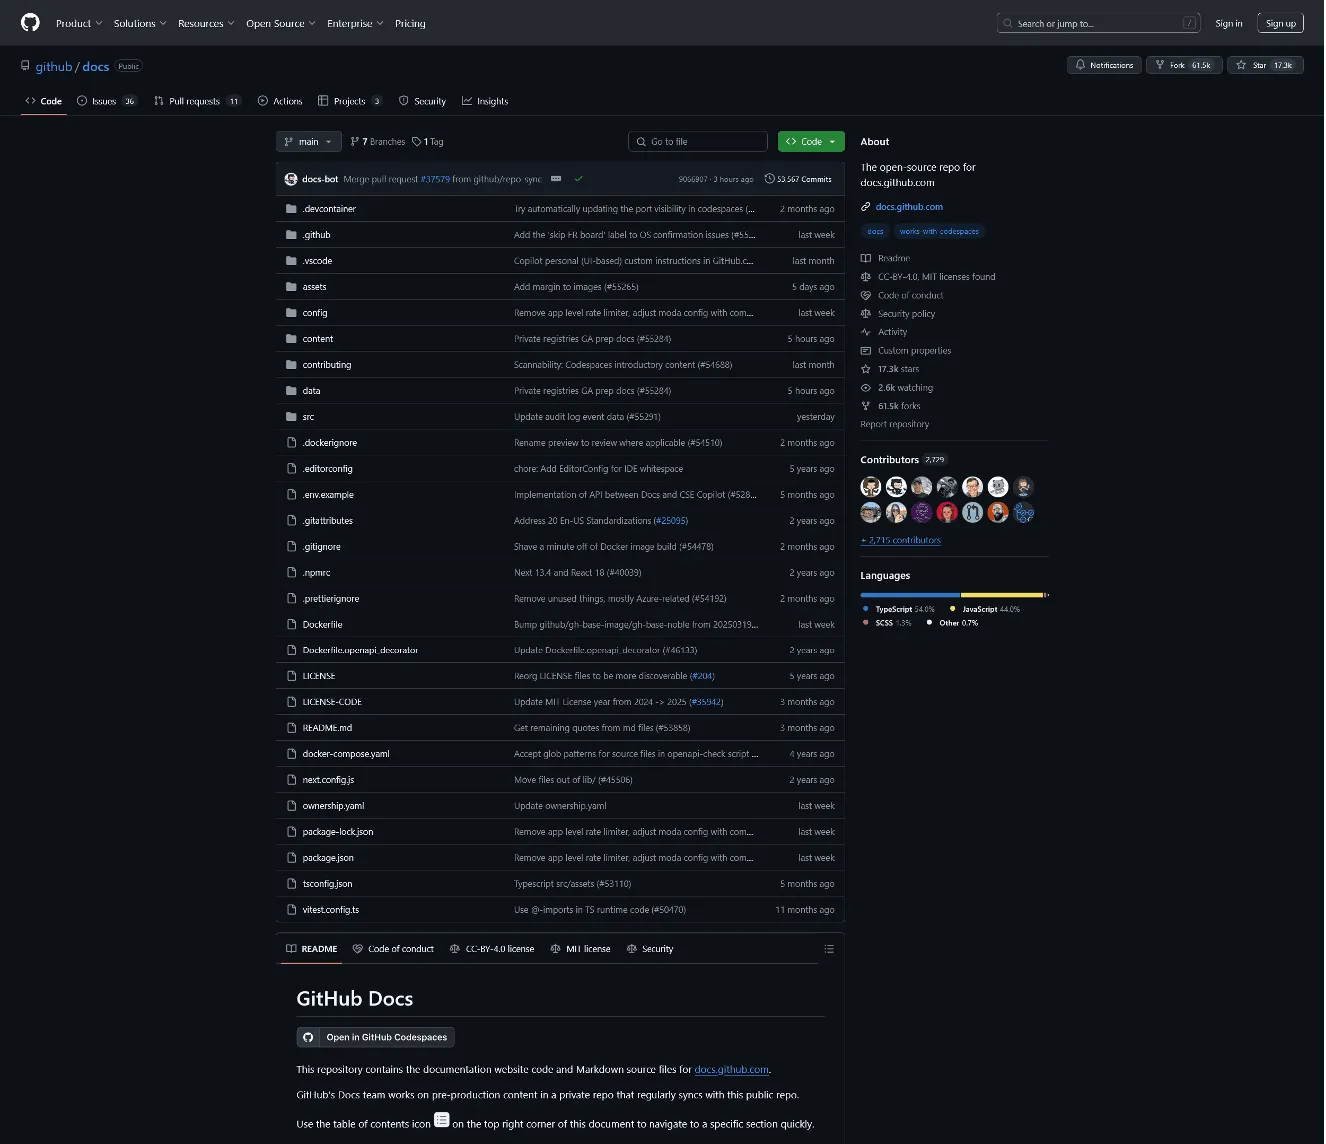Screen dimensions: 1326x1144
Task: Switch to the Pull requests tab
Action: tap(194, 101)
